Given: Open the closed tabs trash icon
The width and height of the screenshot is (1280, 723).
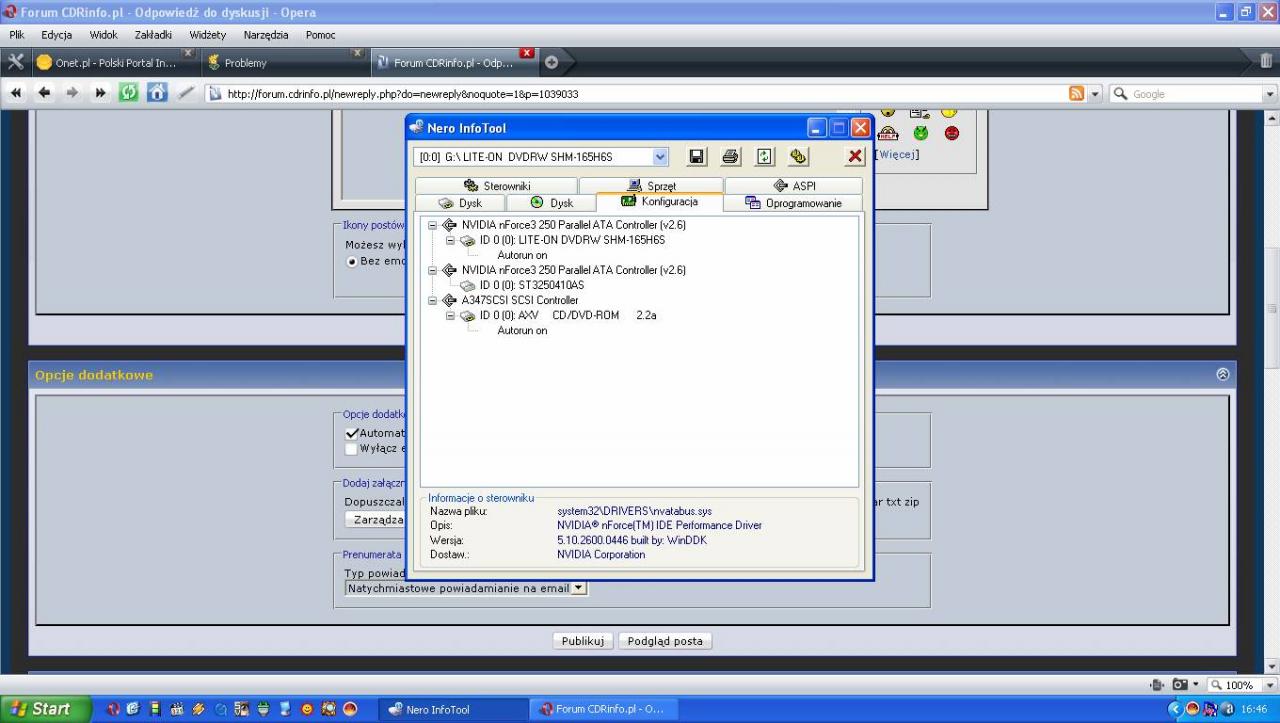Looking at the screenshot, I should [1266, 62].
